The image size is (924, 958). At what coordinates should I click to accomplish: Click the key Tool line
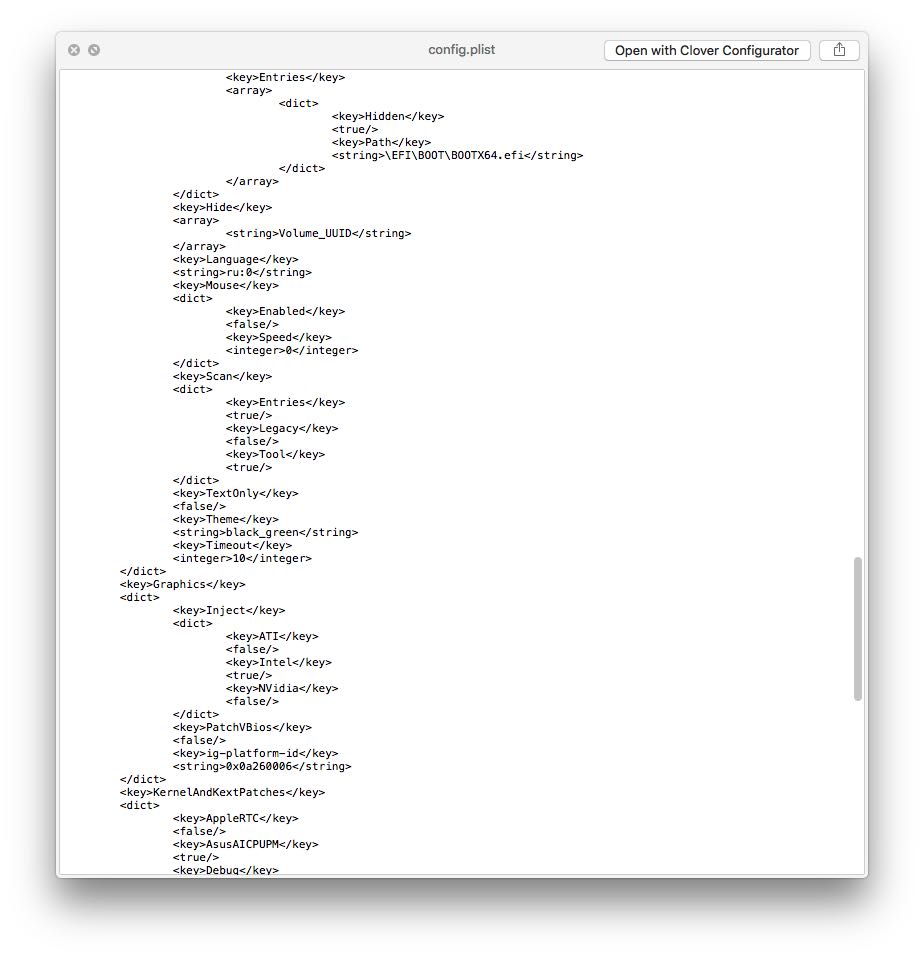point(275,455)
